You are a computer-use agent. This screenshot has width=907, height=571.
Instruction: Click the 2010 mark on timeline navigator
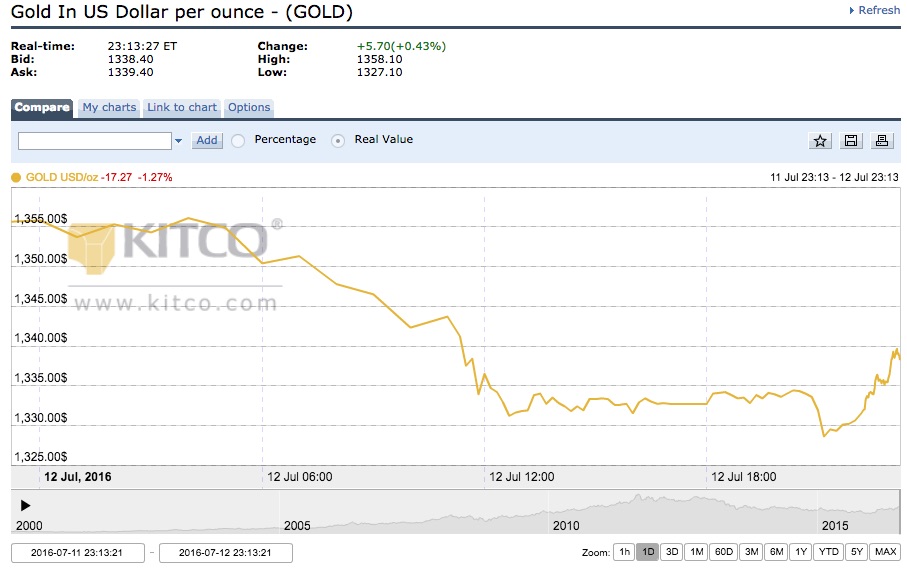(x=565, y=525)
